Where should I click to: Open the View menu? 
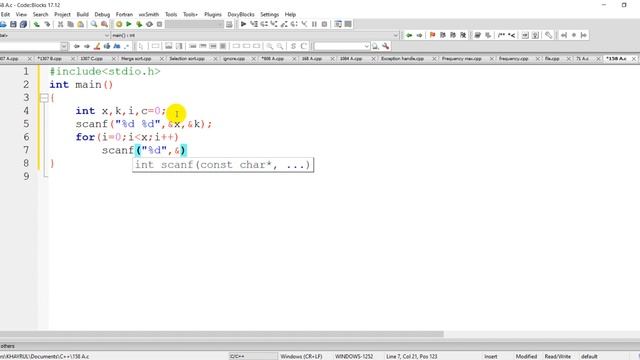(21, 14)
